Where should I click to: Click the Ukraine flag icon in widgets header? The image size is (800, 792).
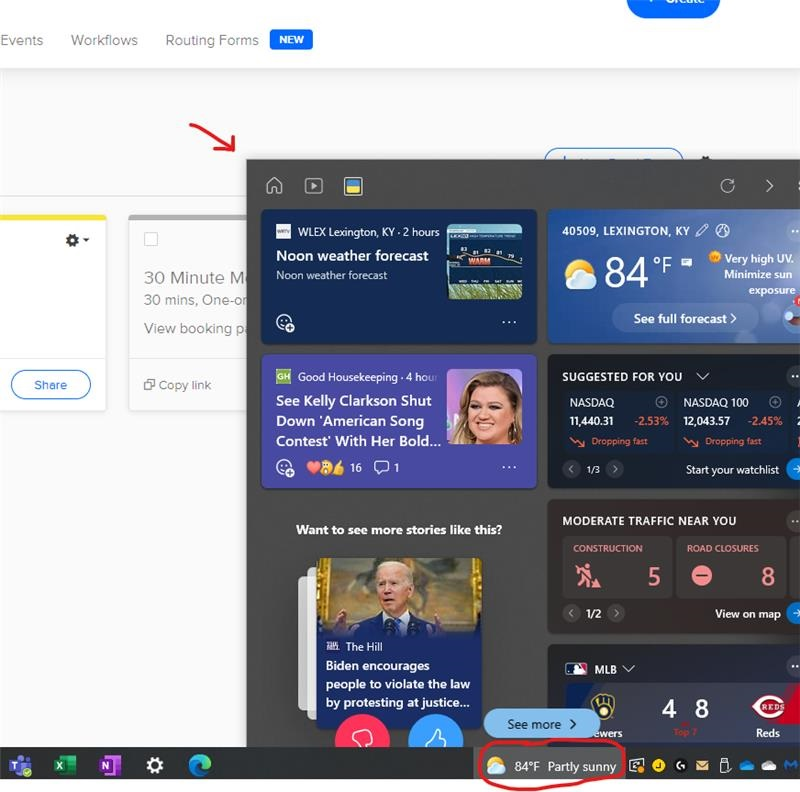pos(353,186)
